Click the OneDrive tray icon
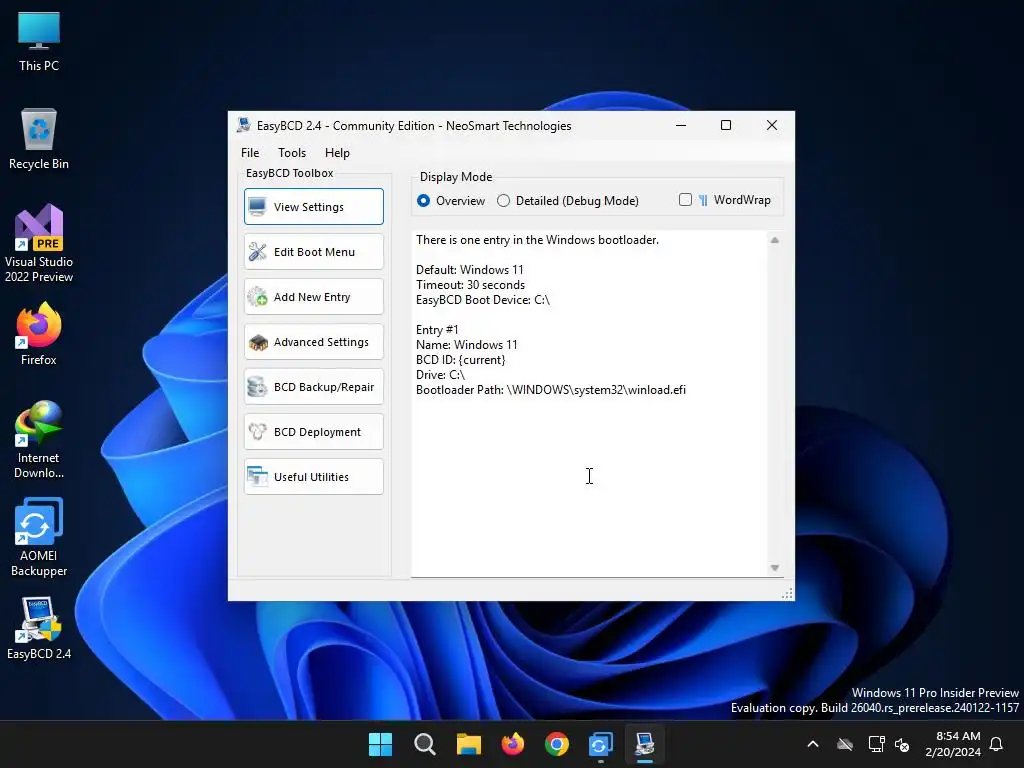1024x768 pixels. coord(845,744)
